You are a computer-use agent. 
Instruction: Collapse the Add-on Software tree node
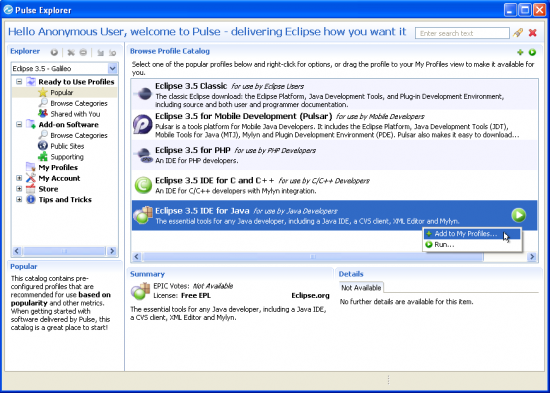tap(19, 125)
